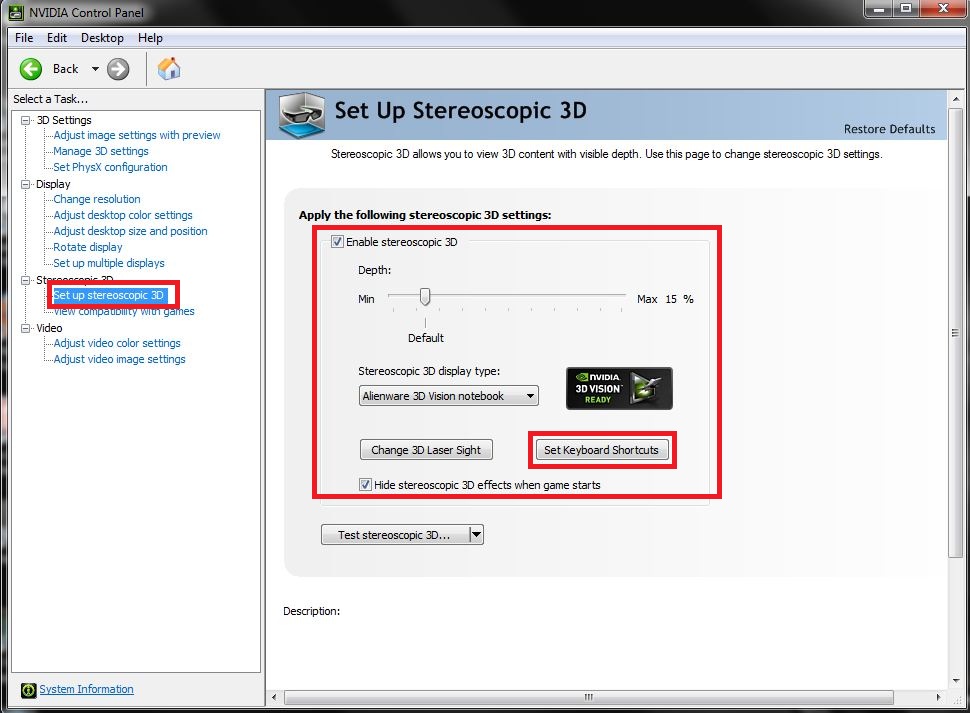This screenshot has height=713, width=970.
Task: Click the vertical scrollbar thumb
Action: click(956, 333)
